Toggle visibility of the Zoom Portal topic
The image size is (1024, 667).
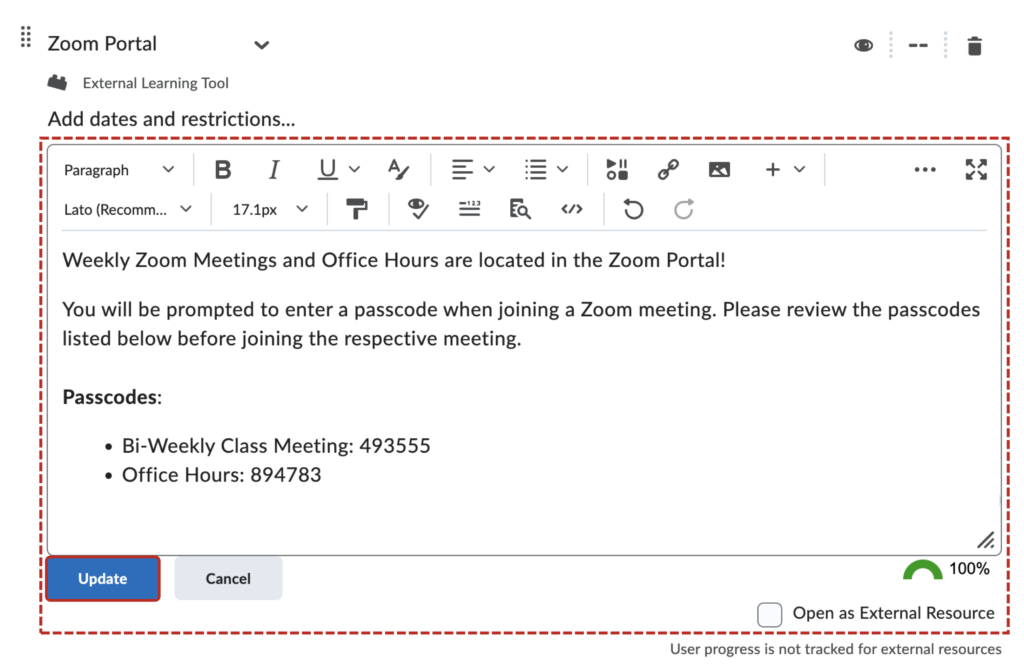(862, 45)
